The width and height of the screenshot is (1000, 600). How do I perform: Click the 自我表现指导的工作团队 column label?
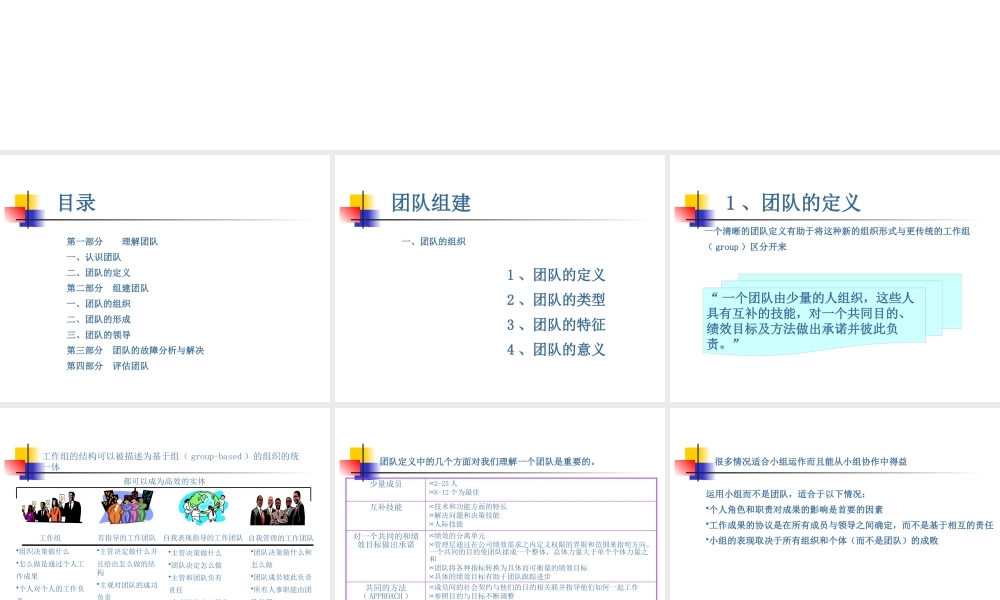click(x=203, y=538)
